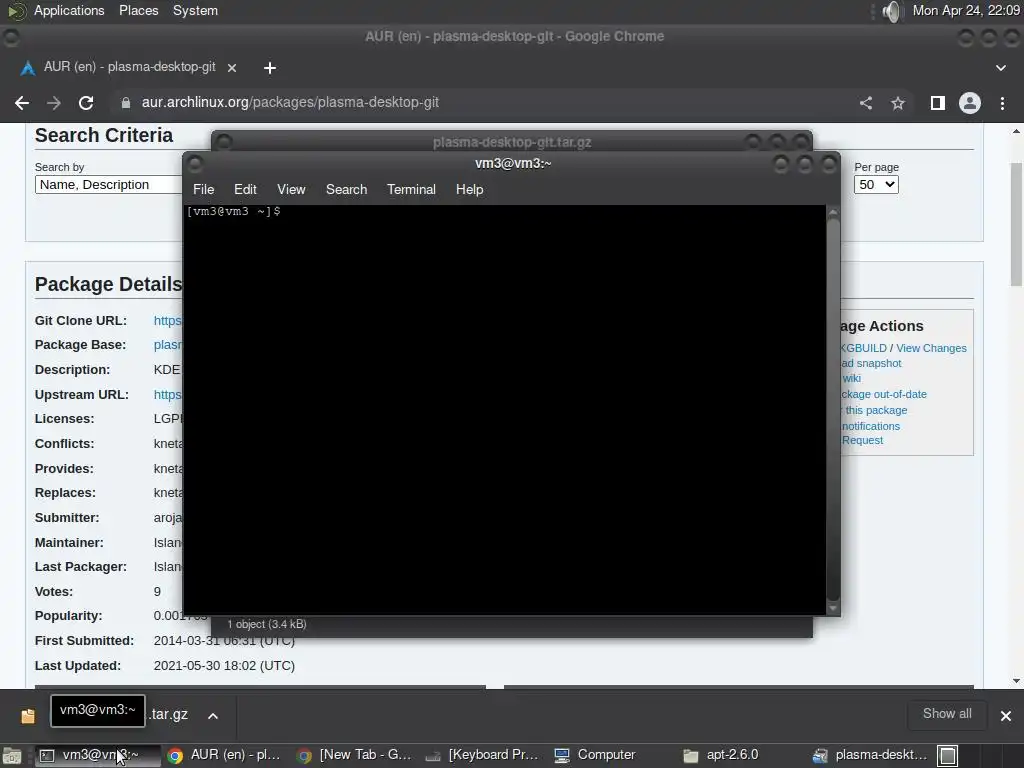Open the System menu in top panel

tap(195, 10)
